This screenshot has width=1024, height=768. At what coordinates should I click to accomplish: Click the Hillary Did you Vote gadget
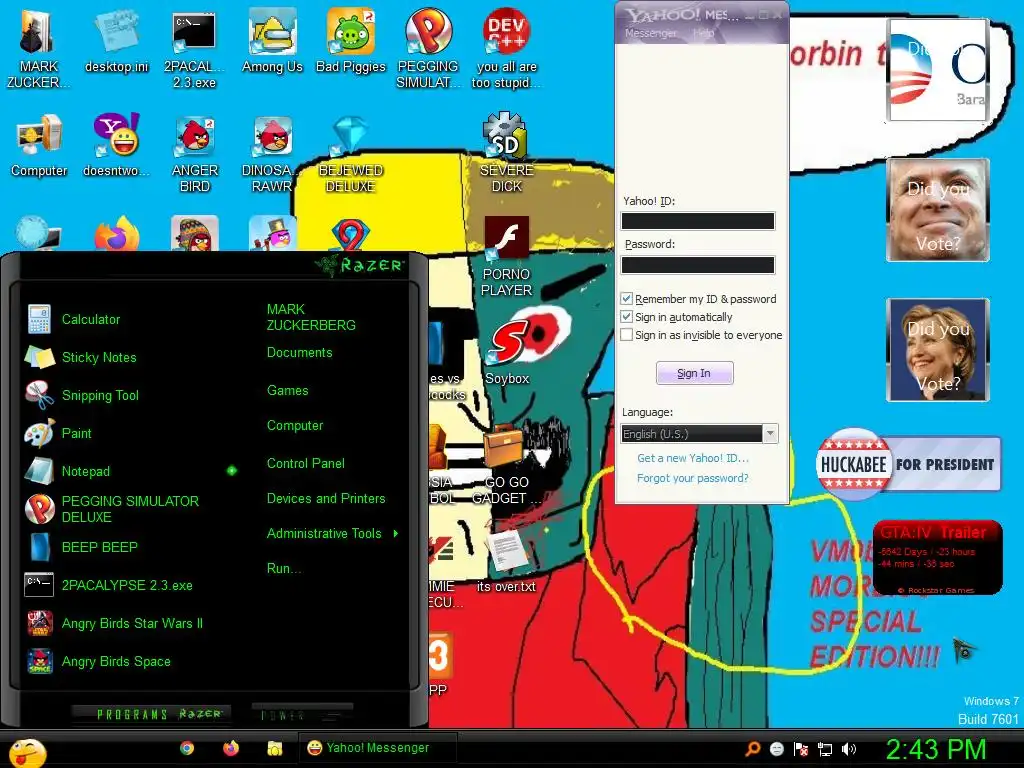(x=938, y=350)
